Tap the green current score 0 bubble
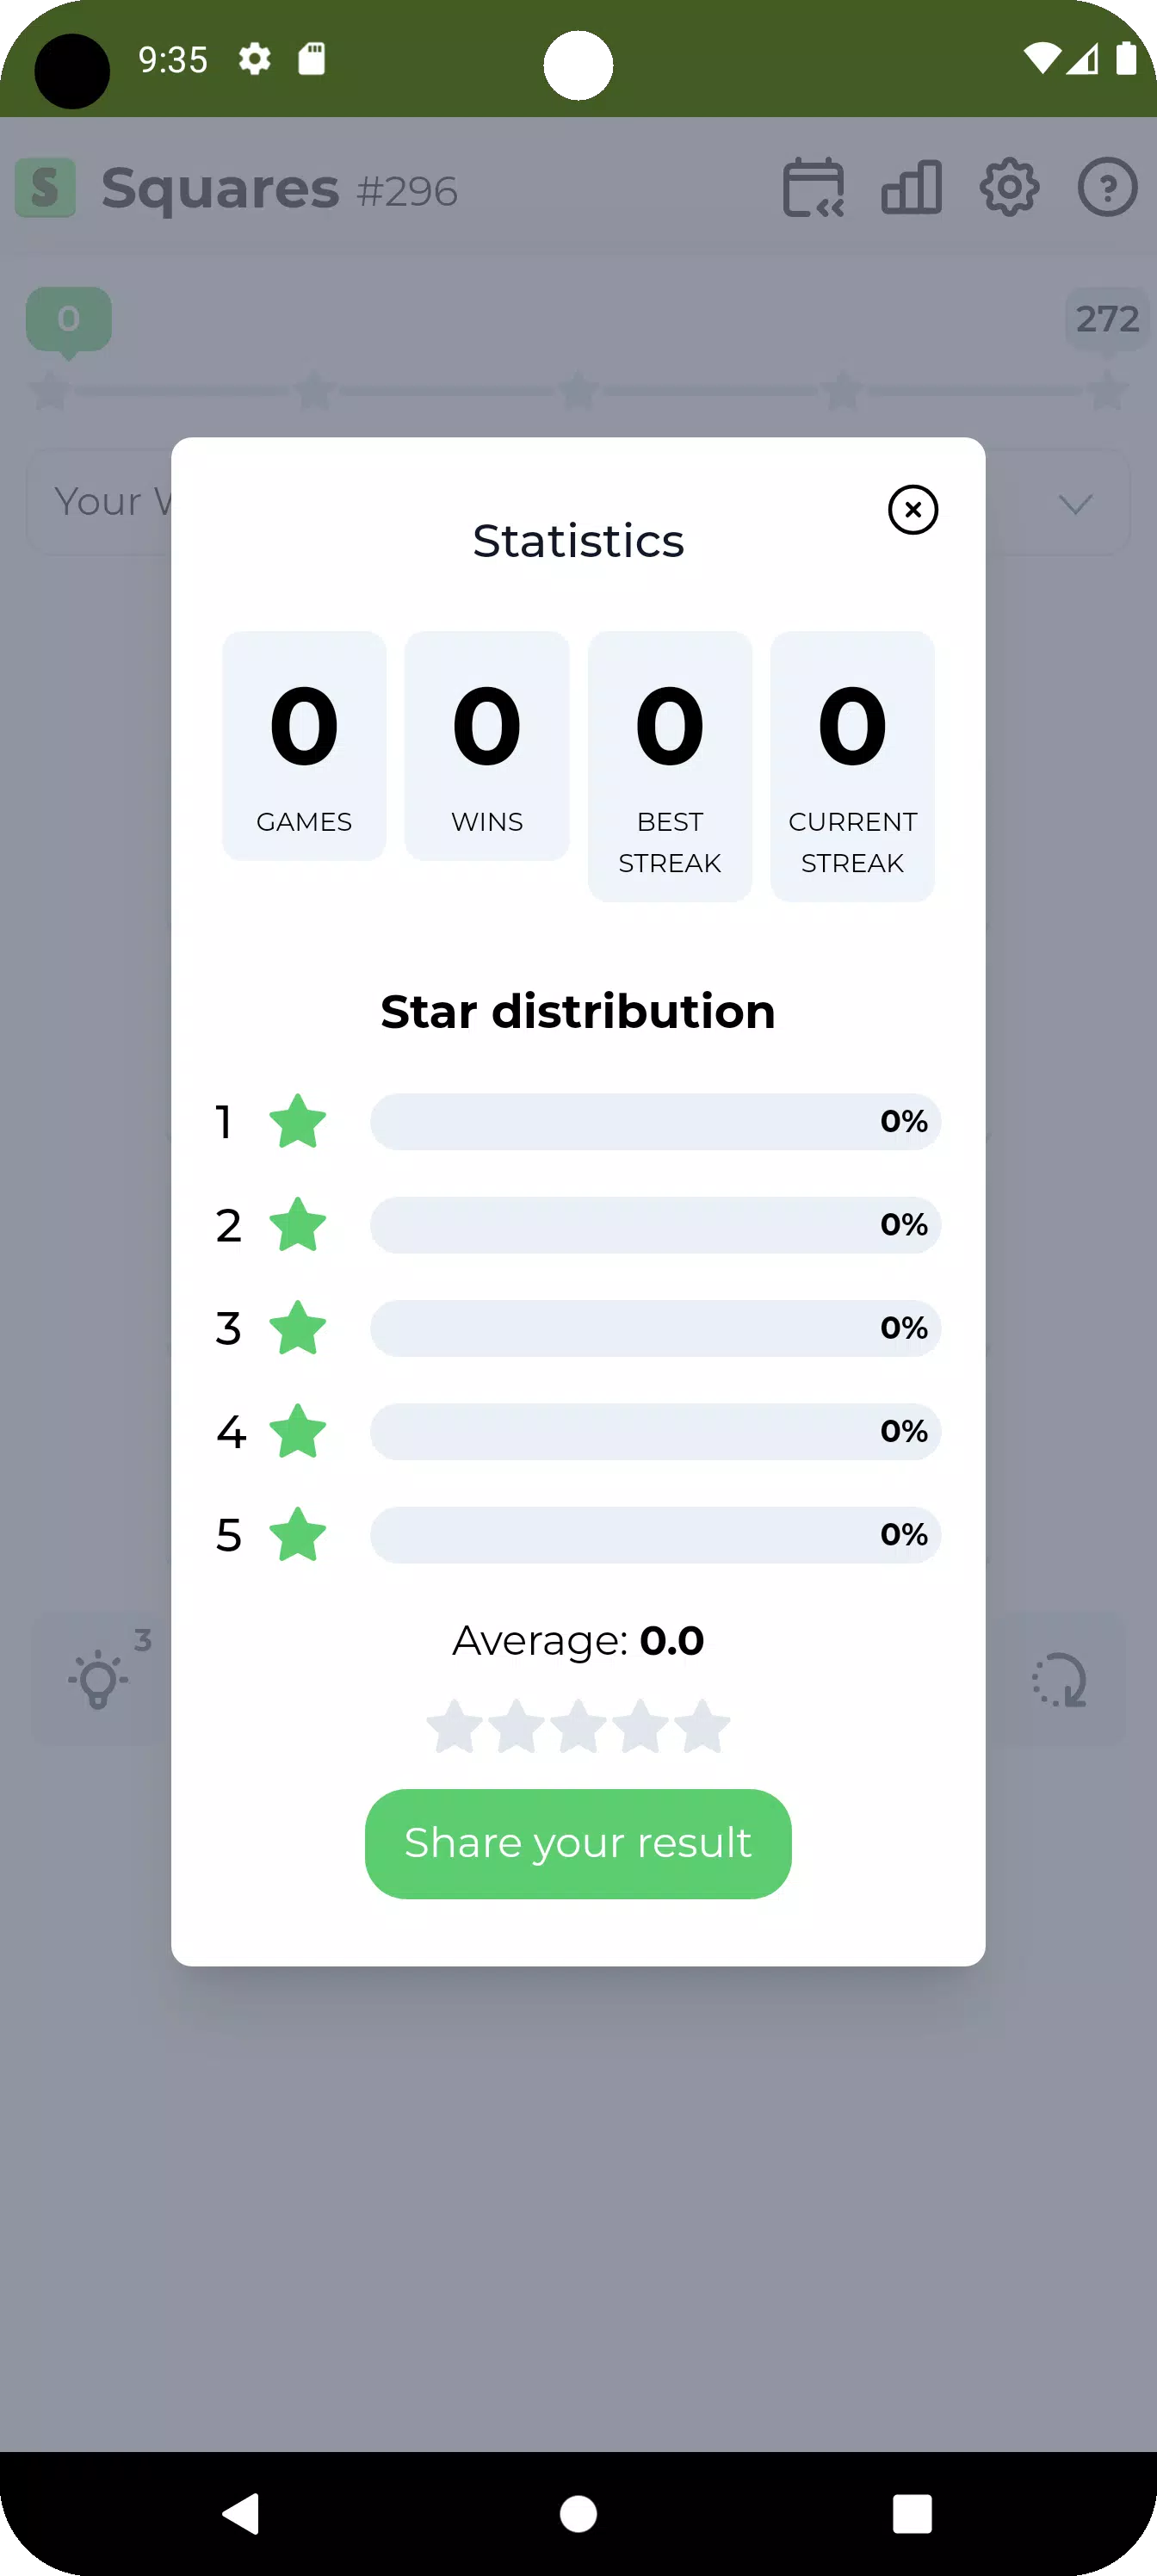 (68, 319)
